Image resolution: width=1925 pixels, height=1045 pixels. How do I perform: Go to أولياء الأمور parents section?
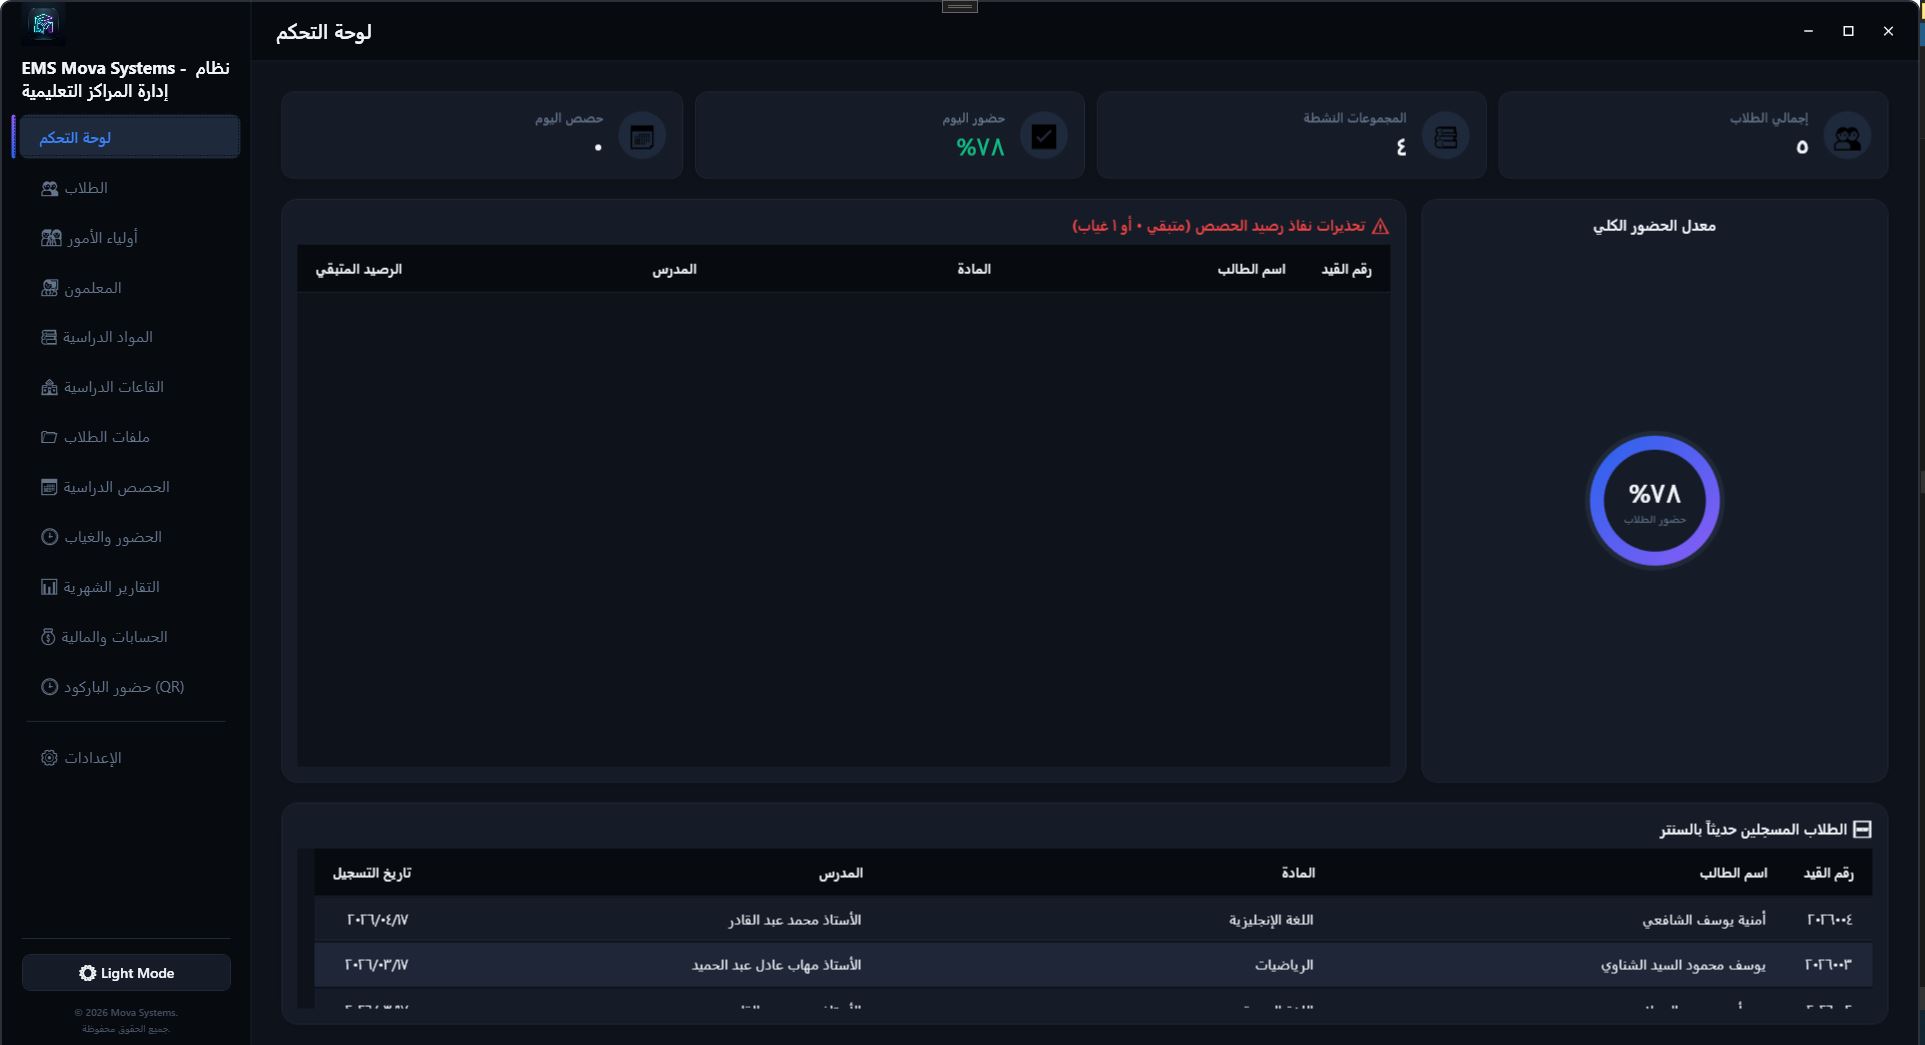click(128, 238)
